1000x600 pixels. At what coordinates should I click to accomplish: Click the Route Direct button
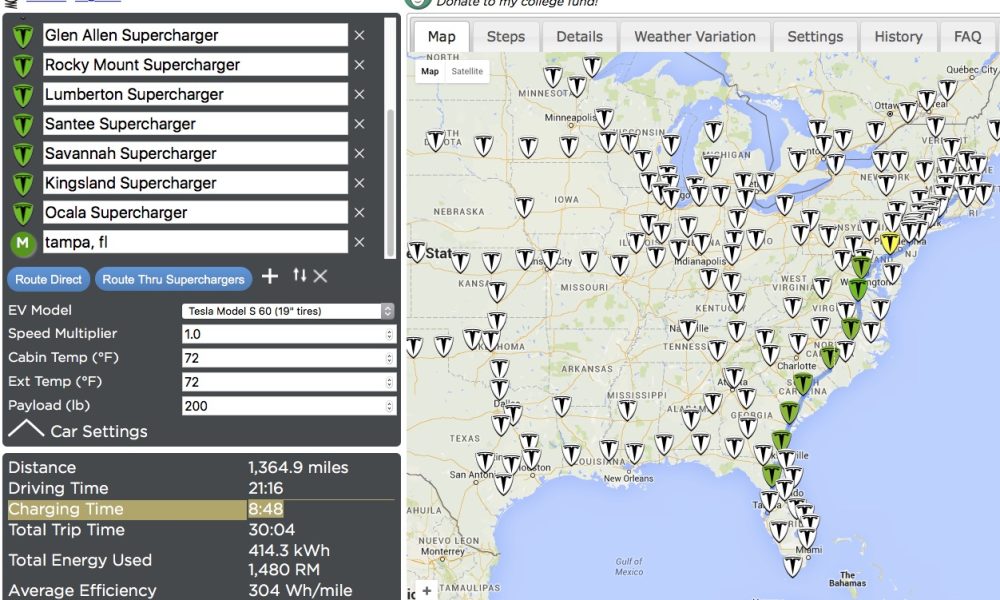tap(48, 280)
